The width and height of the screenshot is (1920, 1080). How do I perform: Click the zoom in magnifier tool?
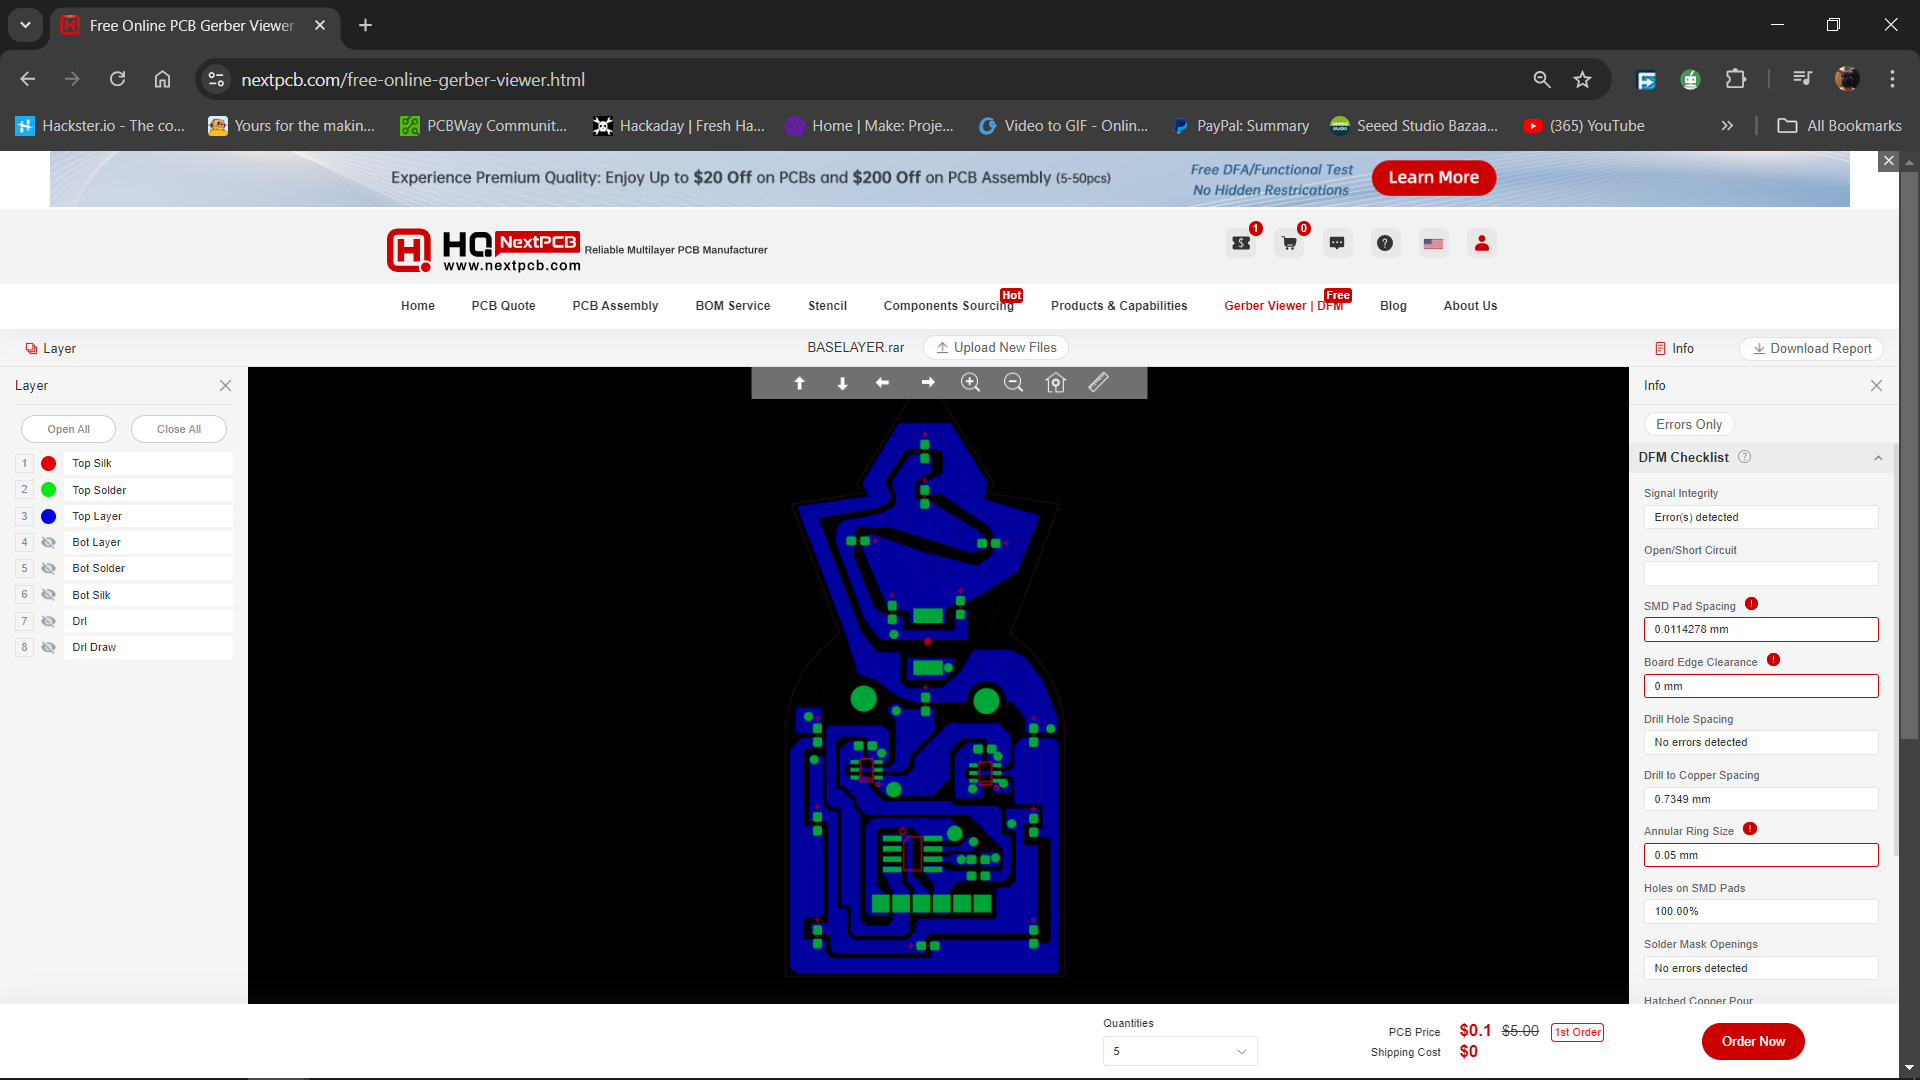click(970, 383)
